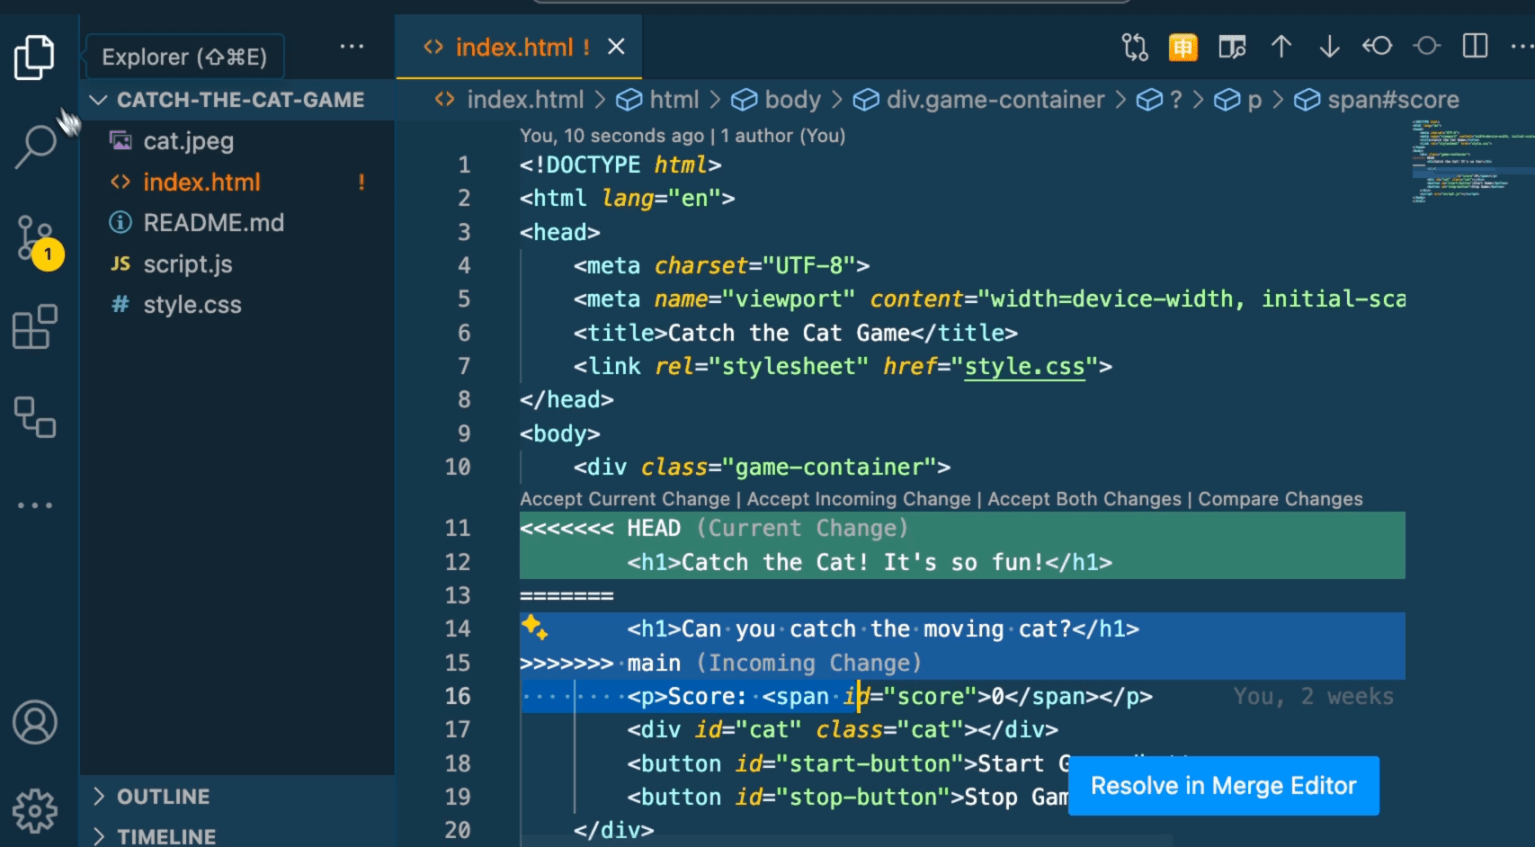The image size is (1535, 847).
Task: Click the sparkle icon on line 14
Action: tap(534, 628)
